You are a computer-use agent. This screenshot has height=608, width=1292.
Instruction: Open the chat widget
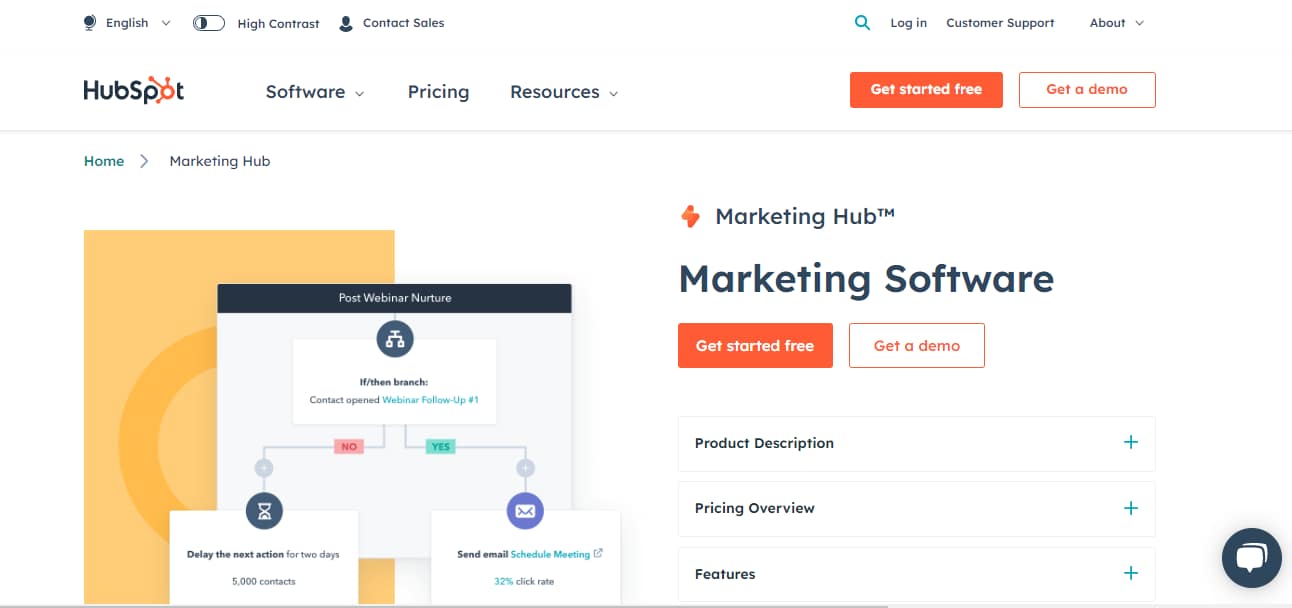coord(1251,558)
